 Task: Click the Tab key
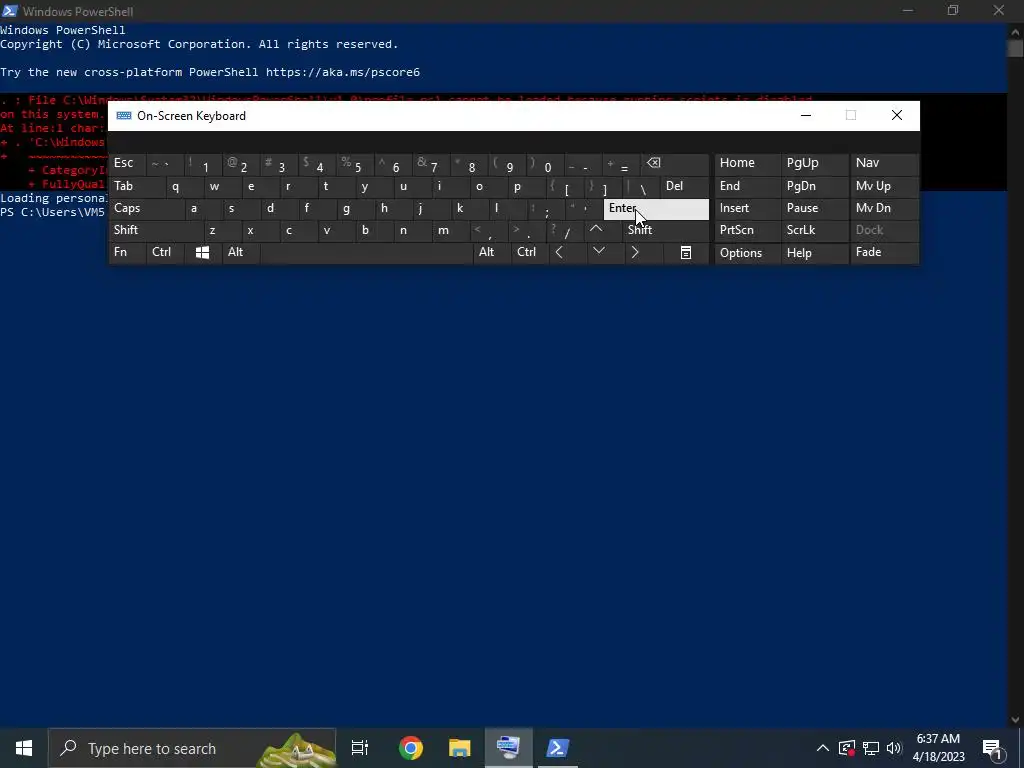136,186
